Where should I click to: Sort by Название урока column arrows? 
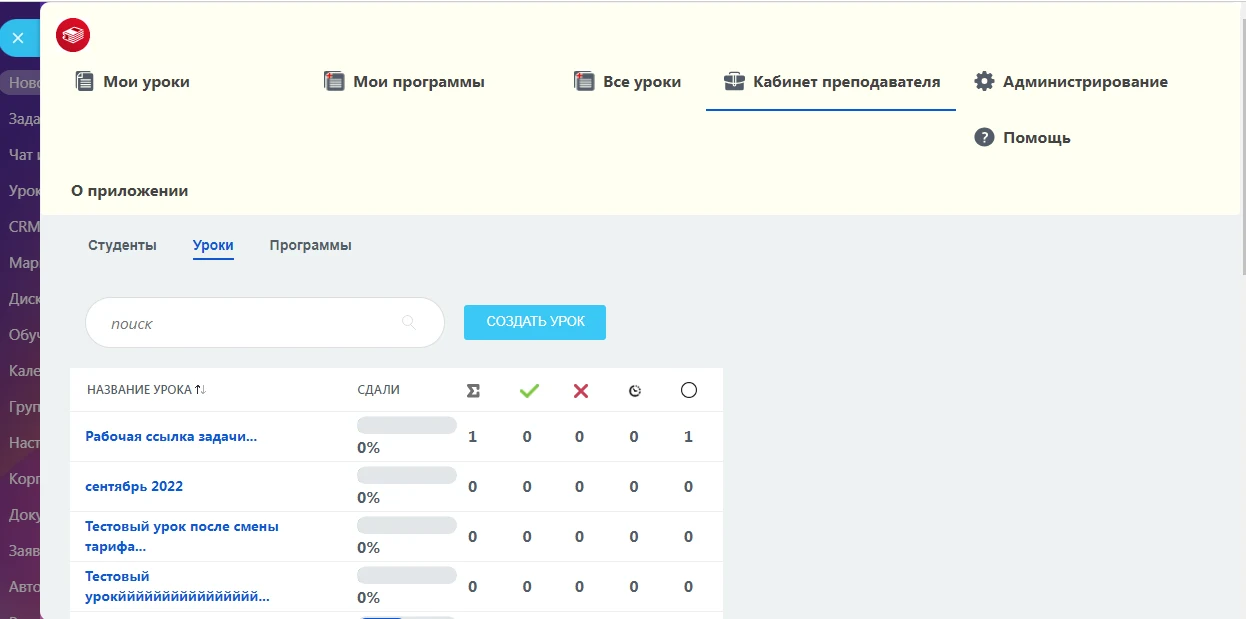200,390
